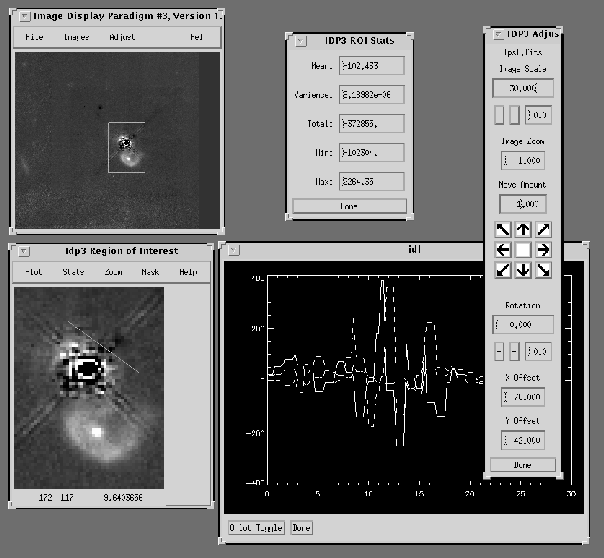Click the Rotation value field
The width and height of the screenshot is (604, 558).
[523, 324]
